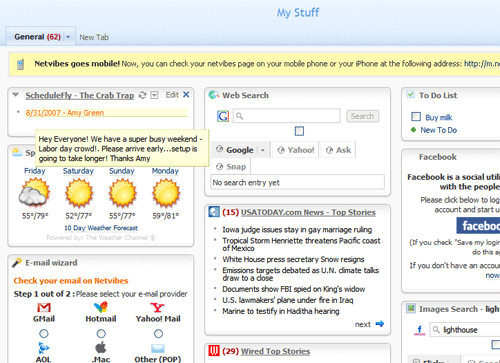The height and width of the screenshot is (363, 500).
Task: Open the Sunday forecast link
Action: [x=122, y=171]
